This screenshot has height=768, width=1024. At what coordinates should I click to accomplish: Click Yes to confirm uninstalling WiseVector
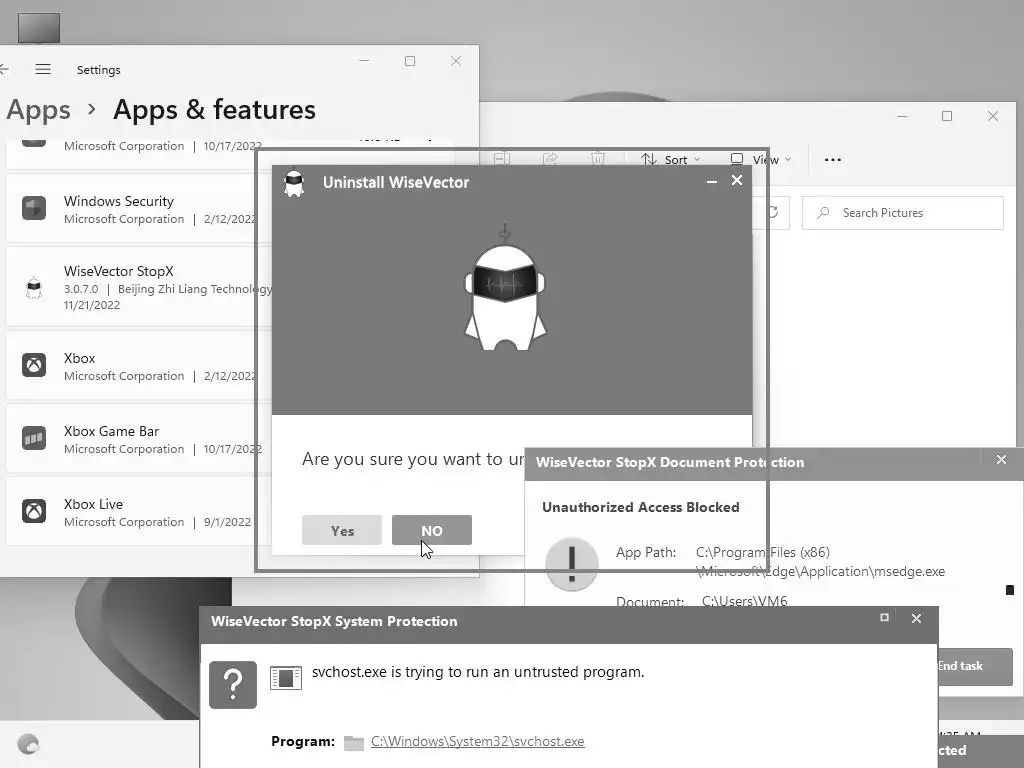342,530
